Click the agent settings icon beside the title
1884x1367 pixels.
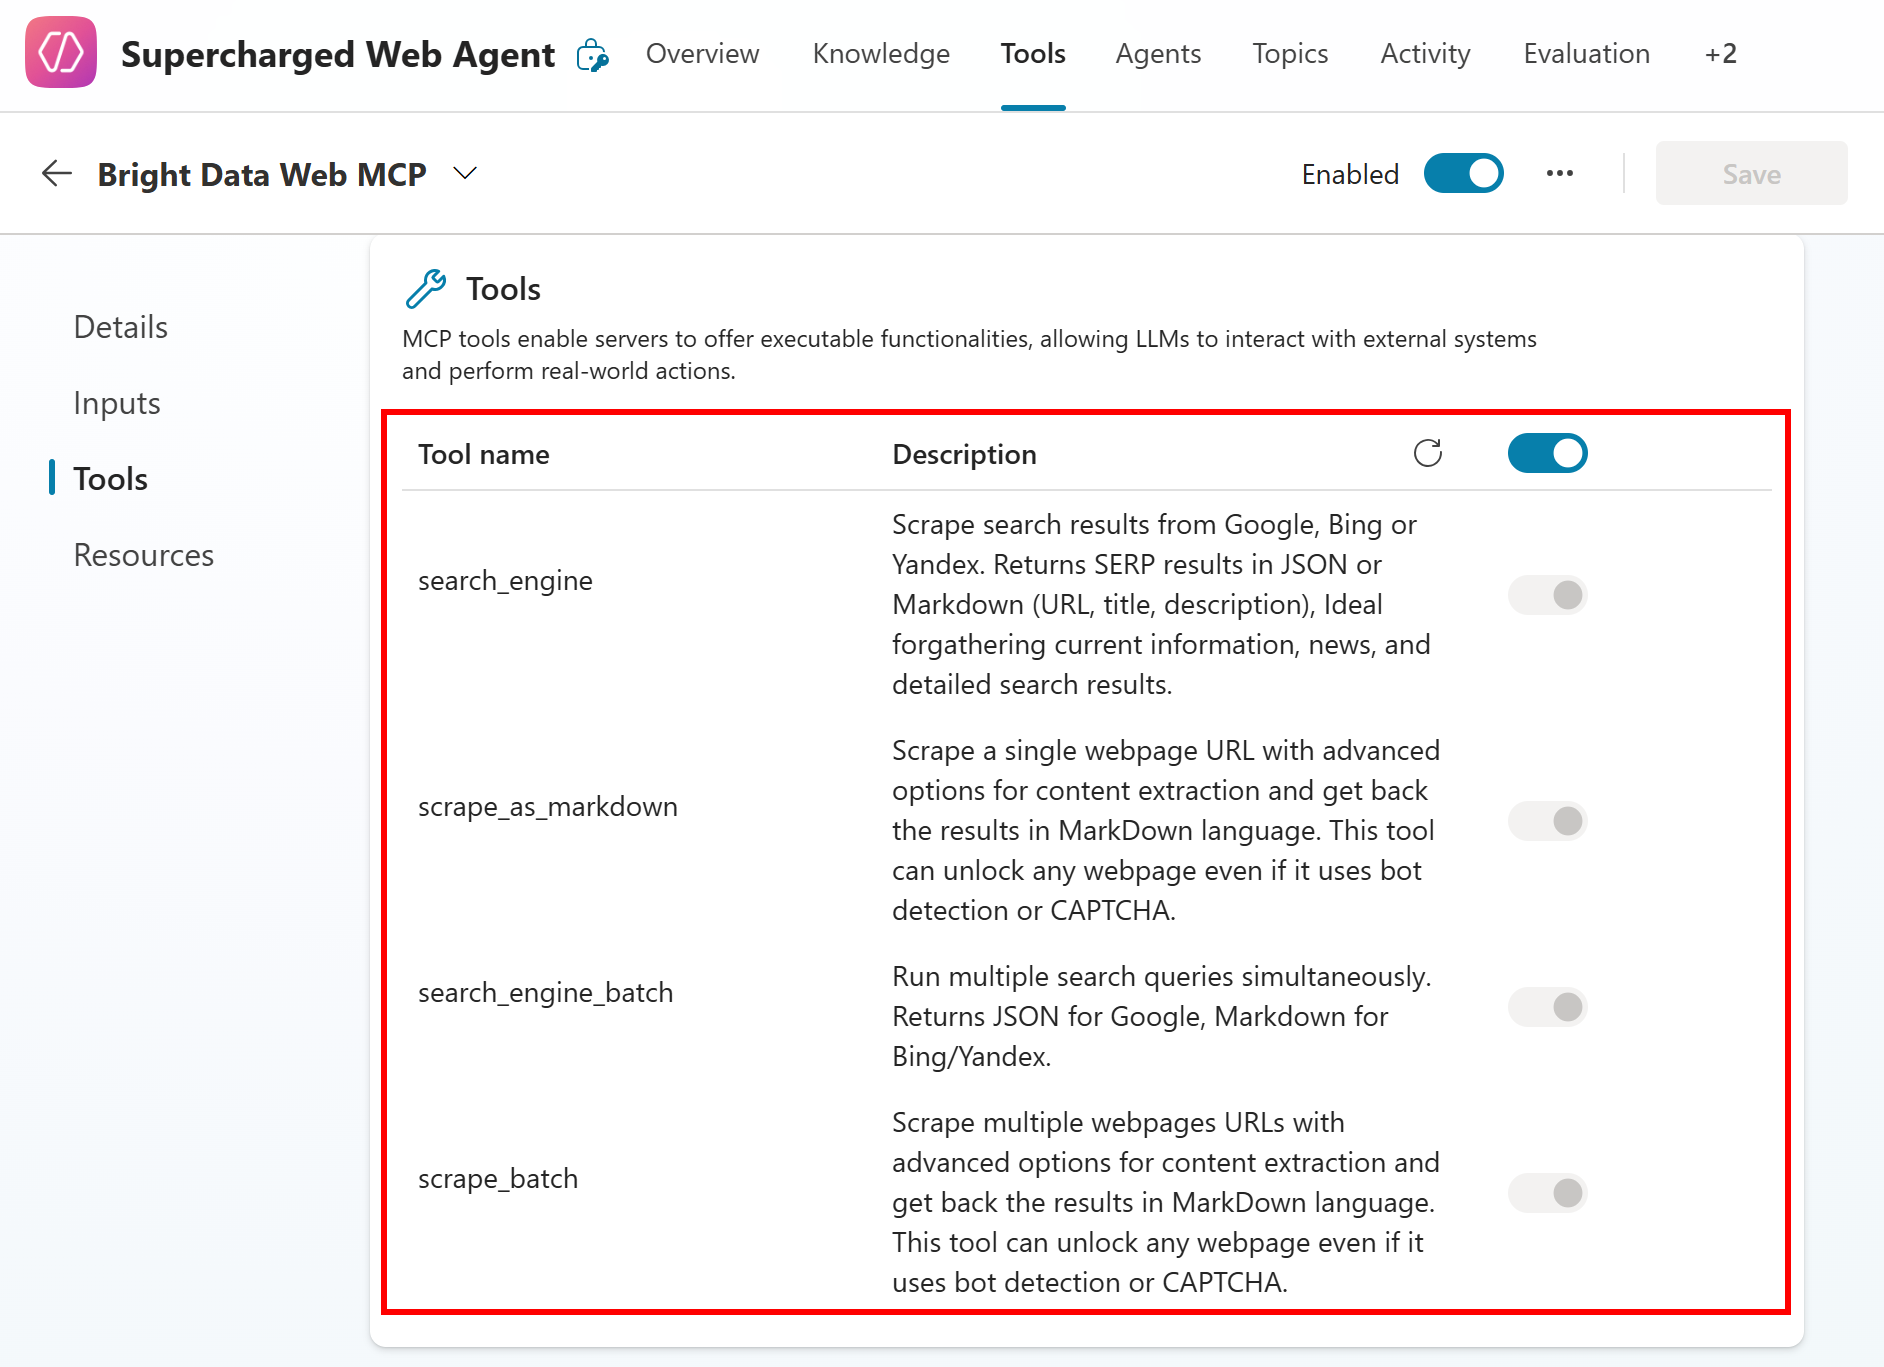(592, 55)
